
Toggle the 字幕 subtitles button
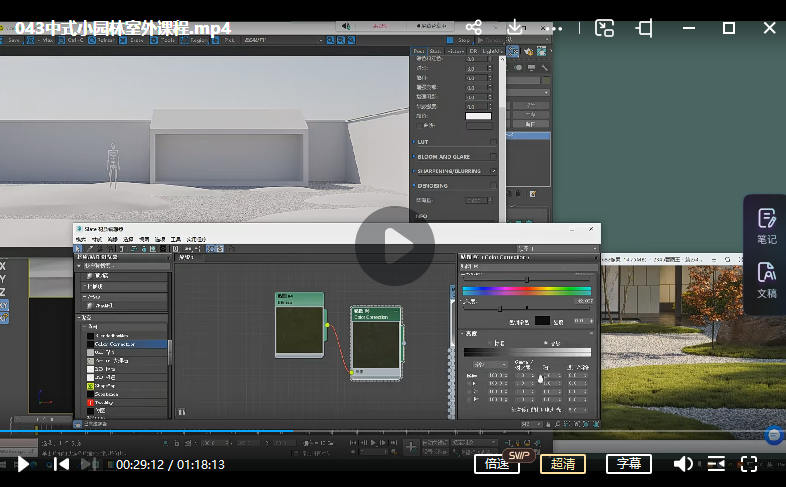pyautogui.click(x=628, y=464)
